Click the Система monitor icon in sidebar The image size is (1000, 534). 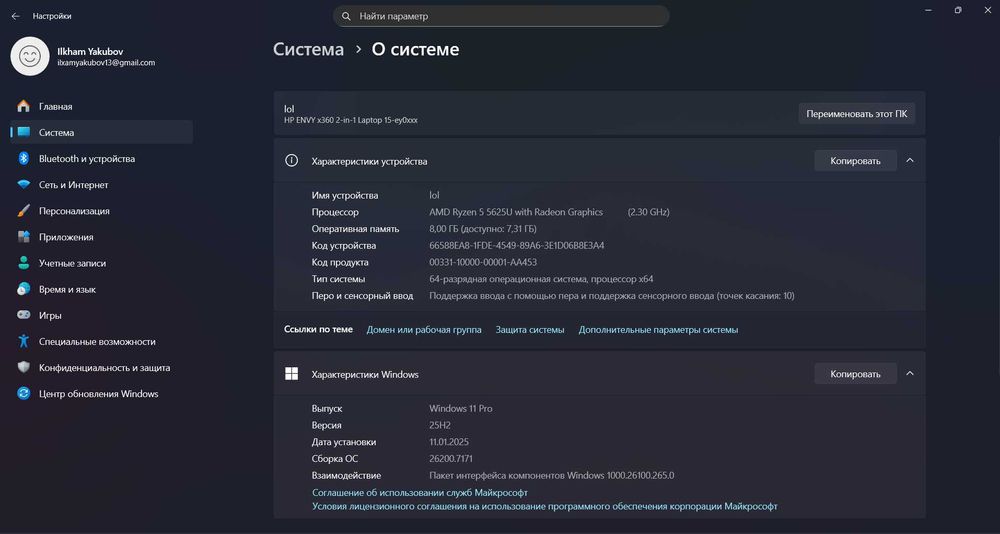[x=24, y=133]
